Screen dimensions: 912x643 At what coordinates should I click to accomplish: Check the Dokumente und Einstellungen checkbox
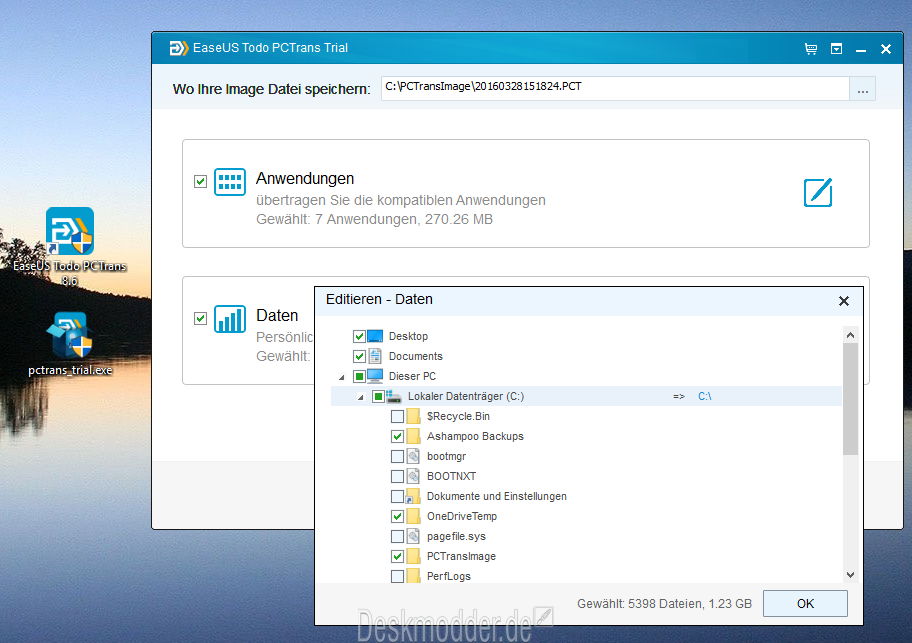pyautogui.click(x=397, y=496)
